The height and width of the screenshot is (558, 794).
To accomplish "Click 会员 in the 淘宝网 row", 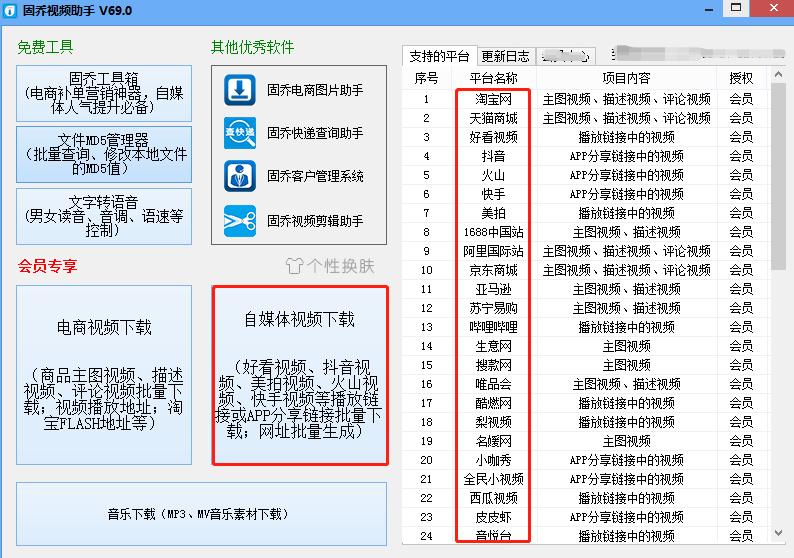I will click(741, 99).
